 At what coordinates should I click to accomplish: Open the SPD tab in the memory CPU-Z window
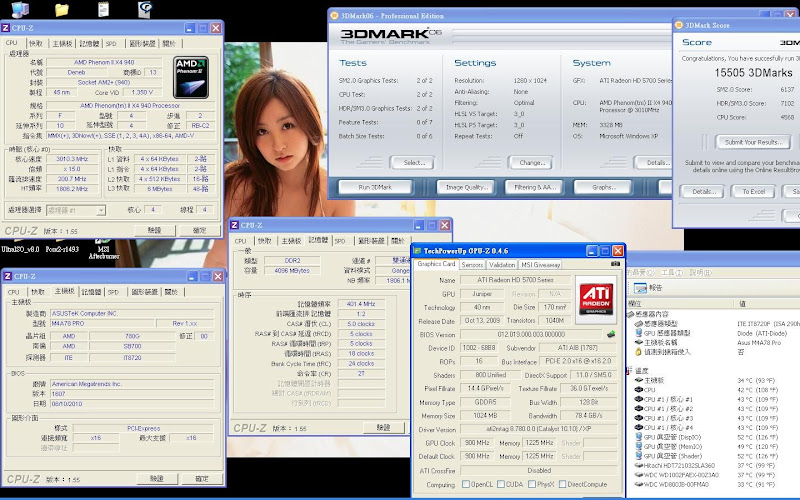(x=340, y=241)
